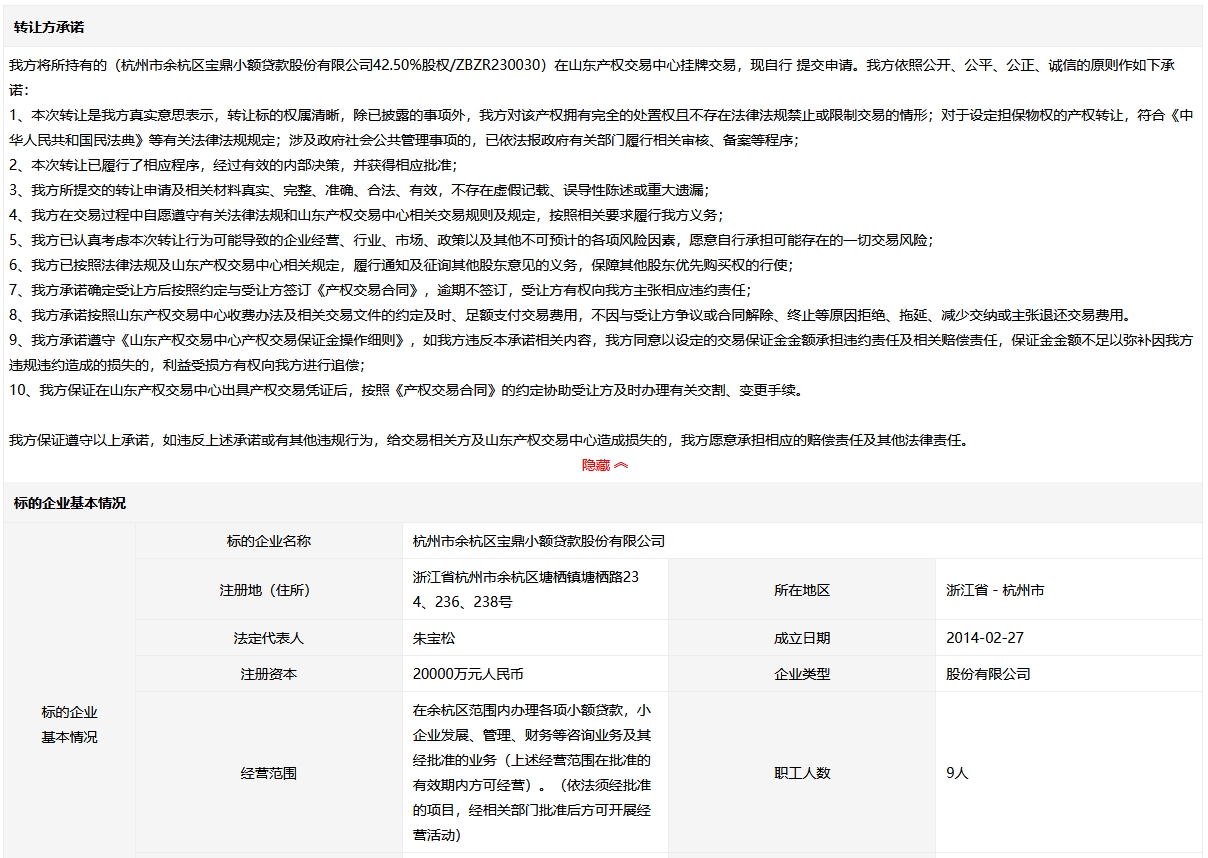Click commitment clause 10 about 交割、变更手续
The width and height of the screenshot is (1208, 858).
tap(406, 390)
